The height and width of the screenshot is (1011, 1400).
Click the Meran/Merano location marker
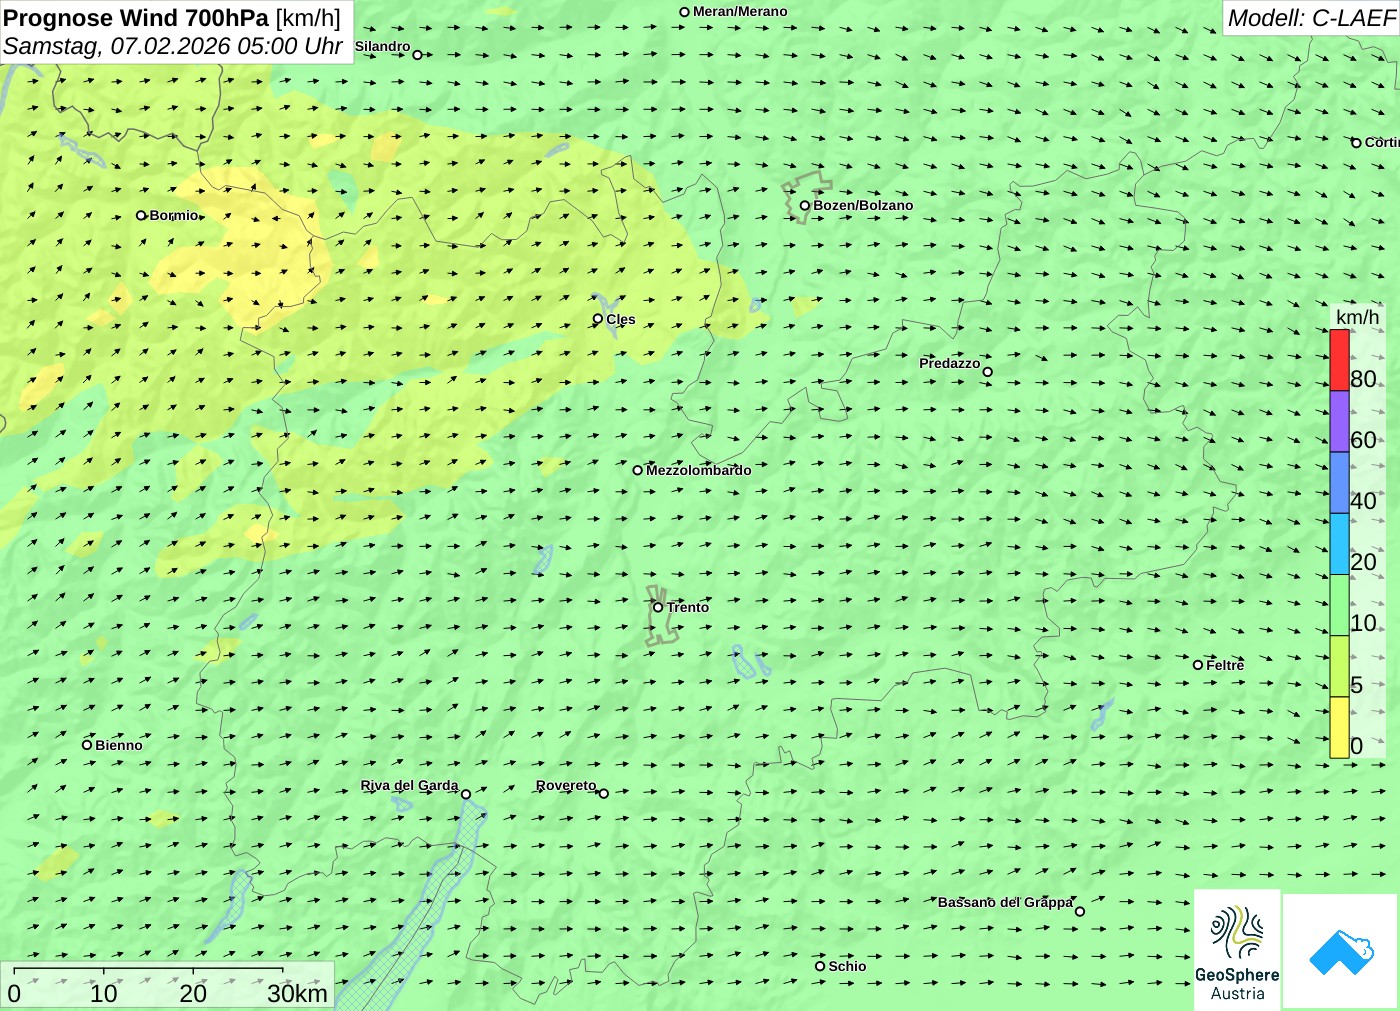(684, 12)
